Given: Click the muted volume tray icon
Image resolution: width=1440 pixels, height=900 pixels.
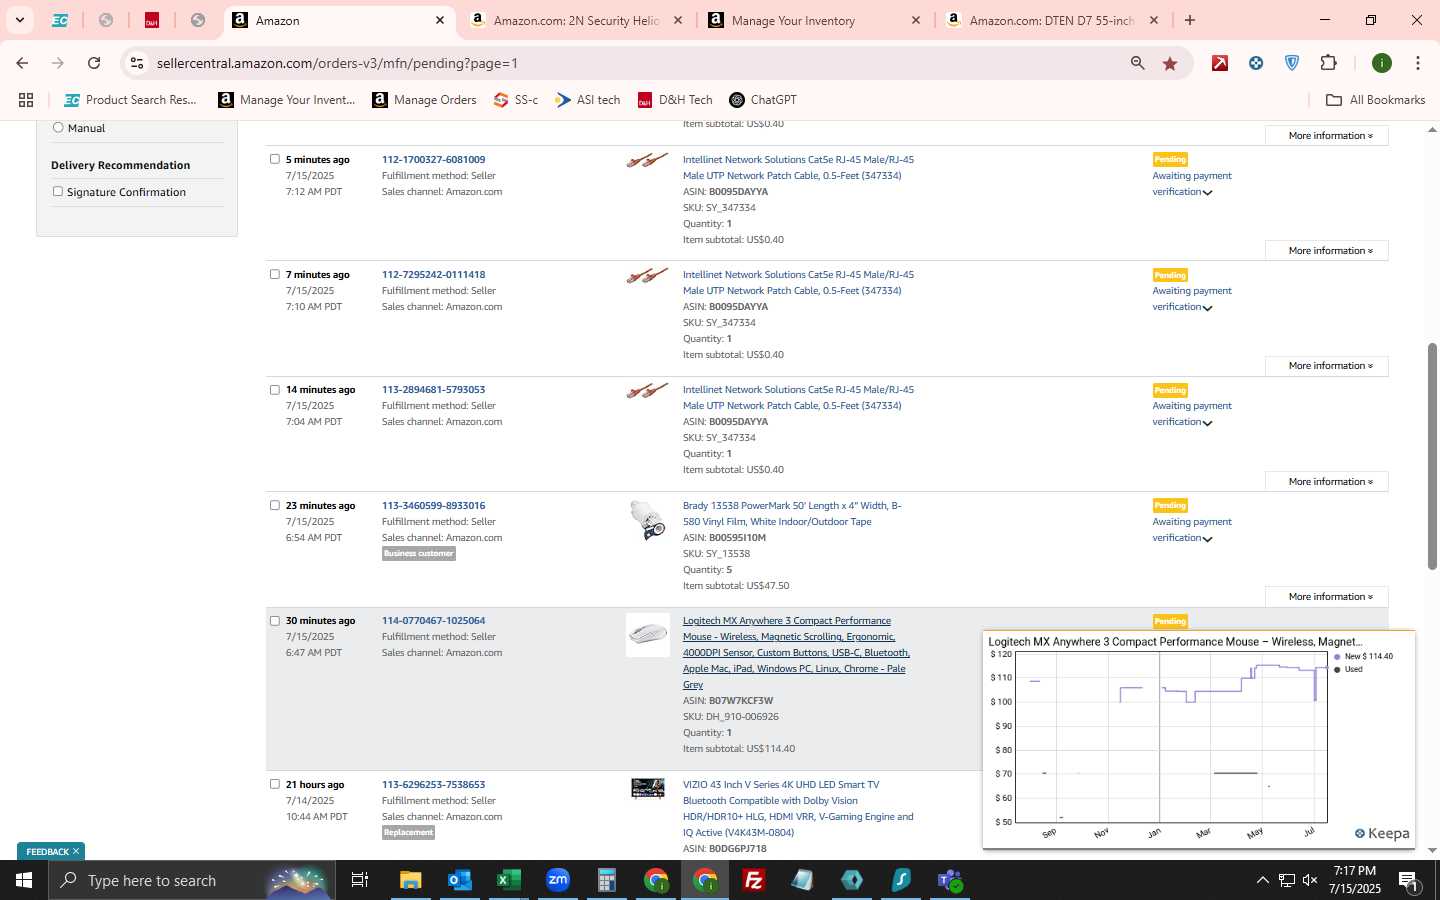Looking at the screenshot, I should click(x=1311, y=880).
